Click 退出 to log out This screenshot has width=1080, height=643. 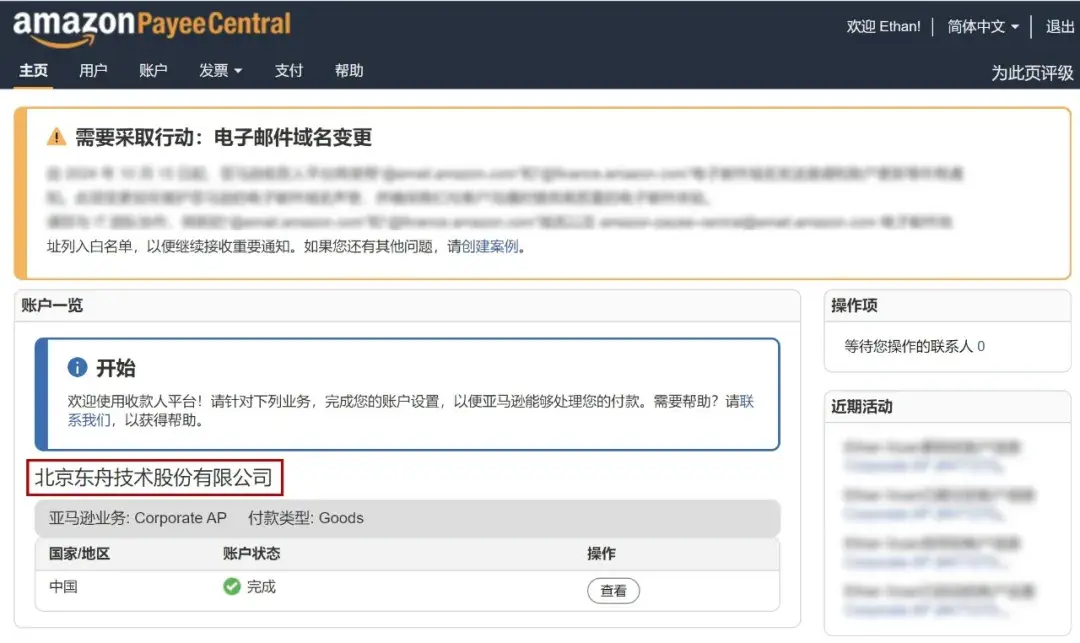(x=1059, y=27)
